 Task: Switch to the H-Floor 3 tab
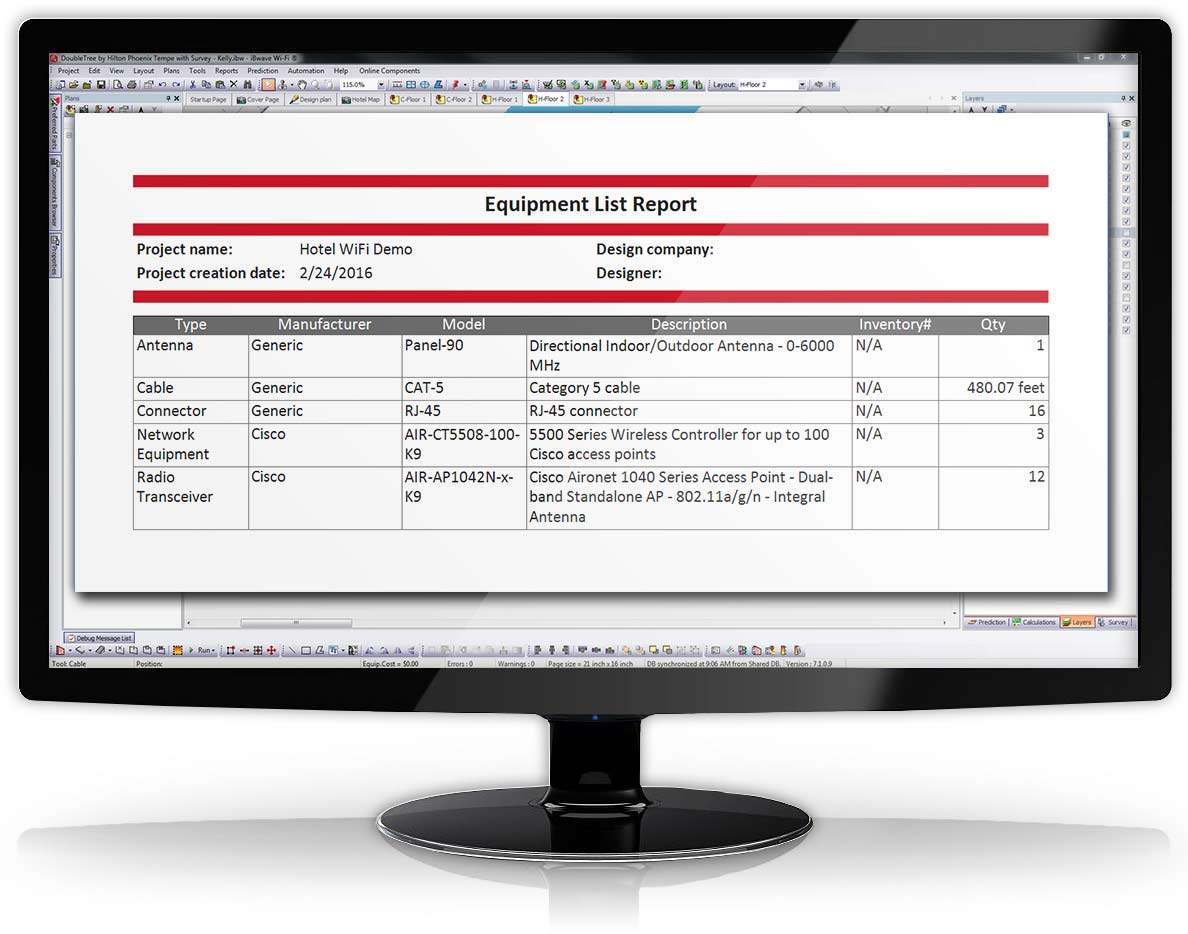pos(592,99)
